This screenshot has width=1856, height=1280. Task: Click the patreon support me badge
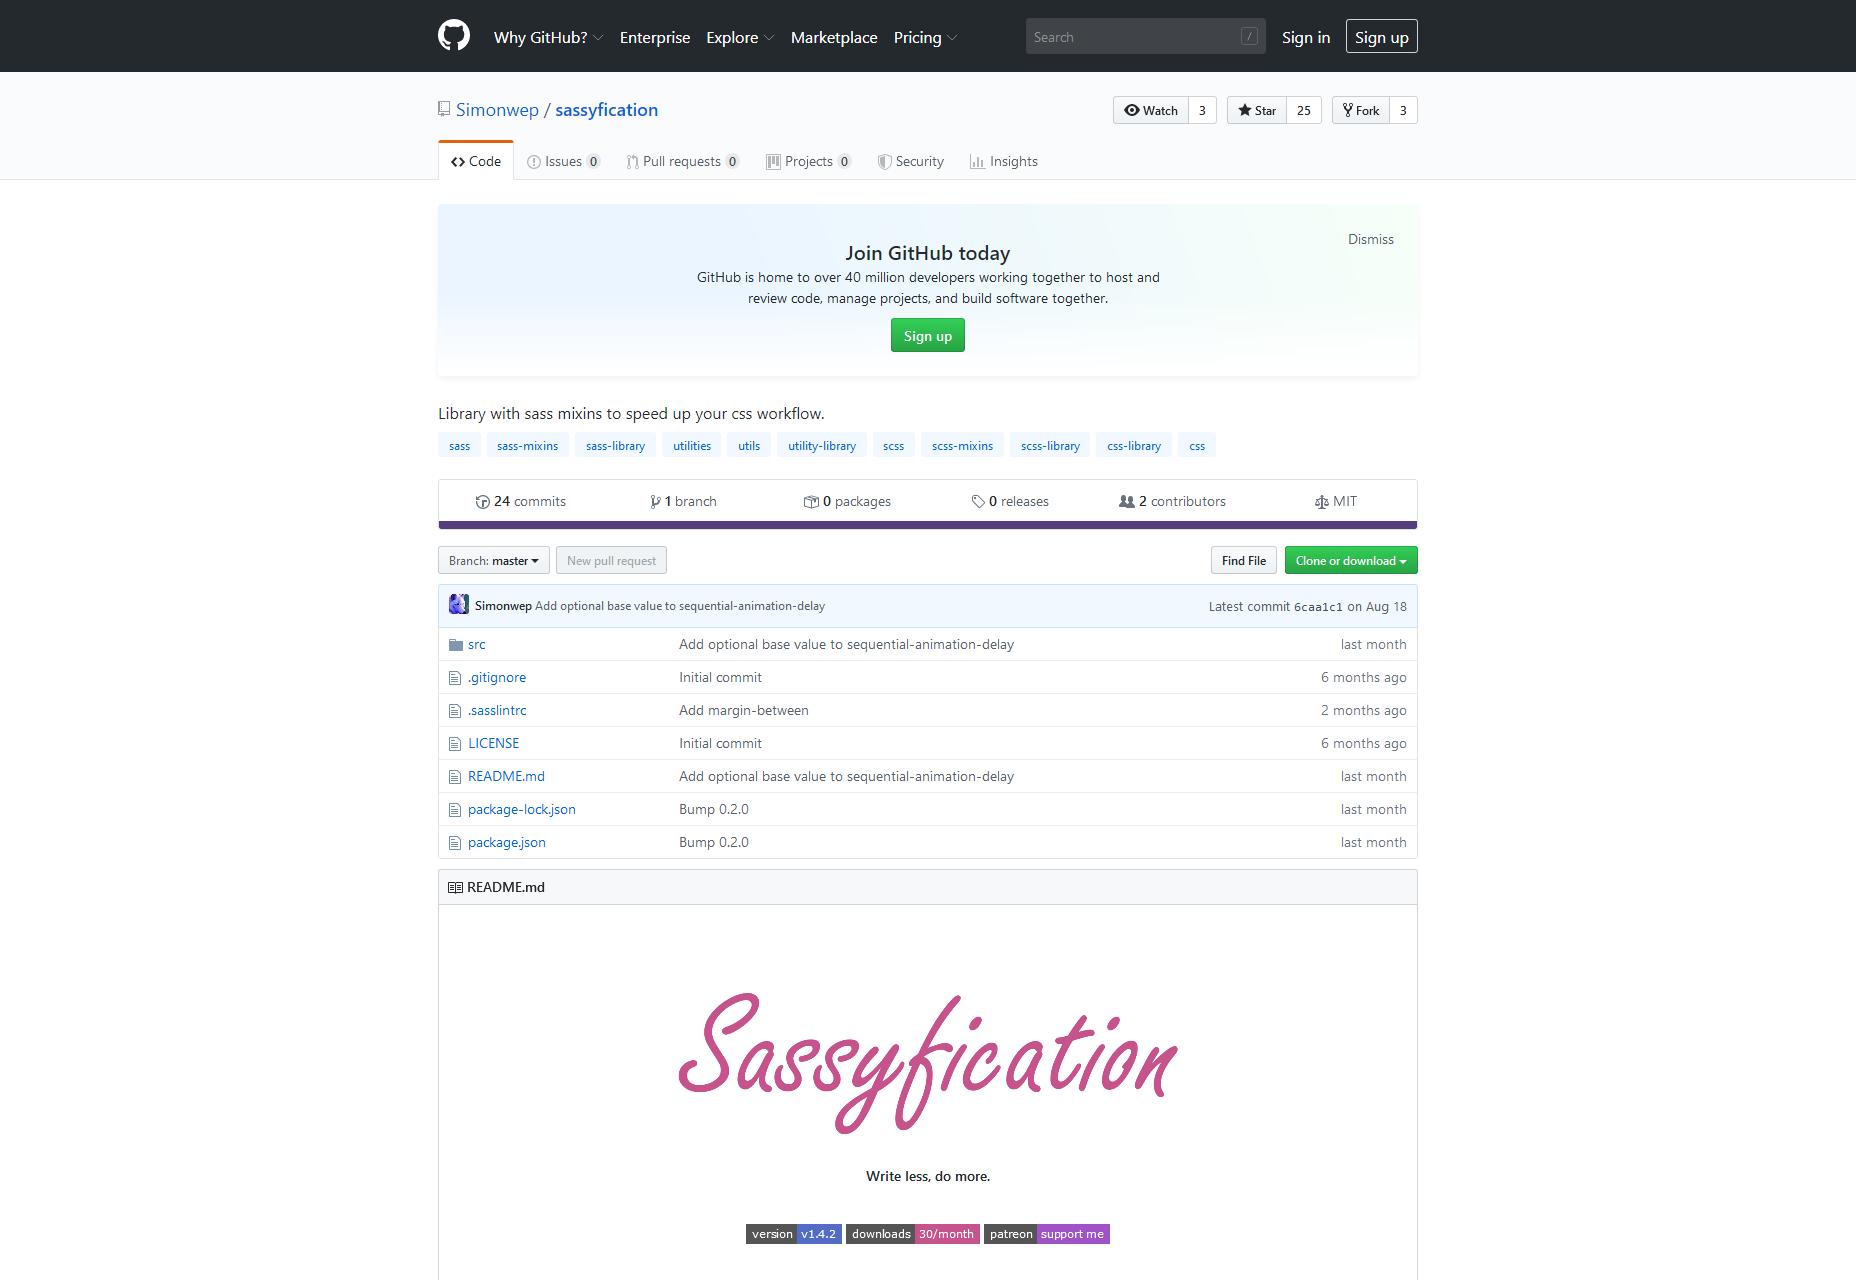(1047, 1234)
